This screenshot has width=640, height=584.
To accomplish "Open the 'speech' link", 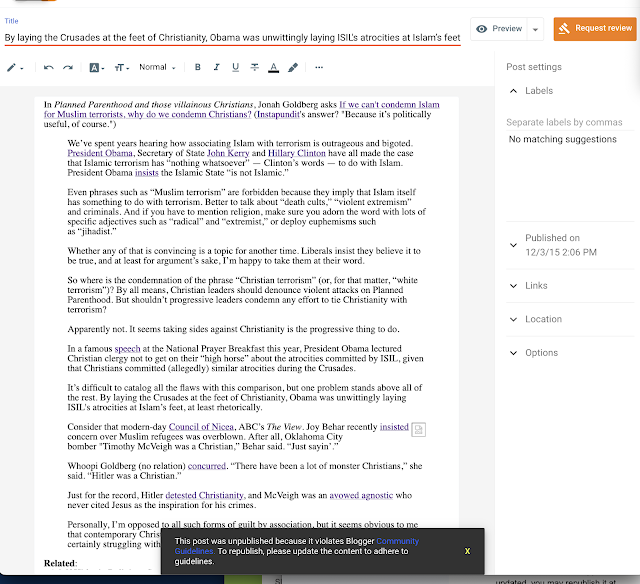I will pyautogui.click(x=127, y=349).
